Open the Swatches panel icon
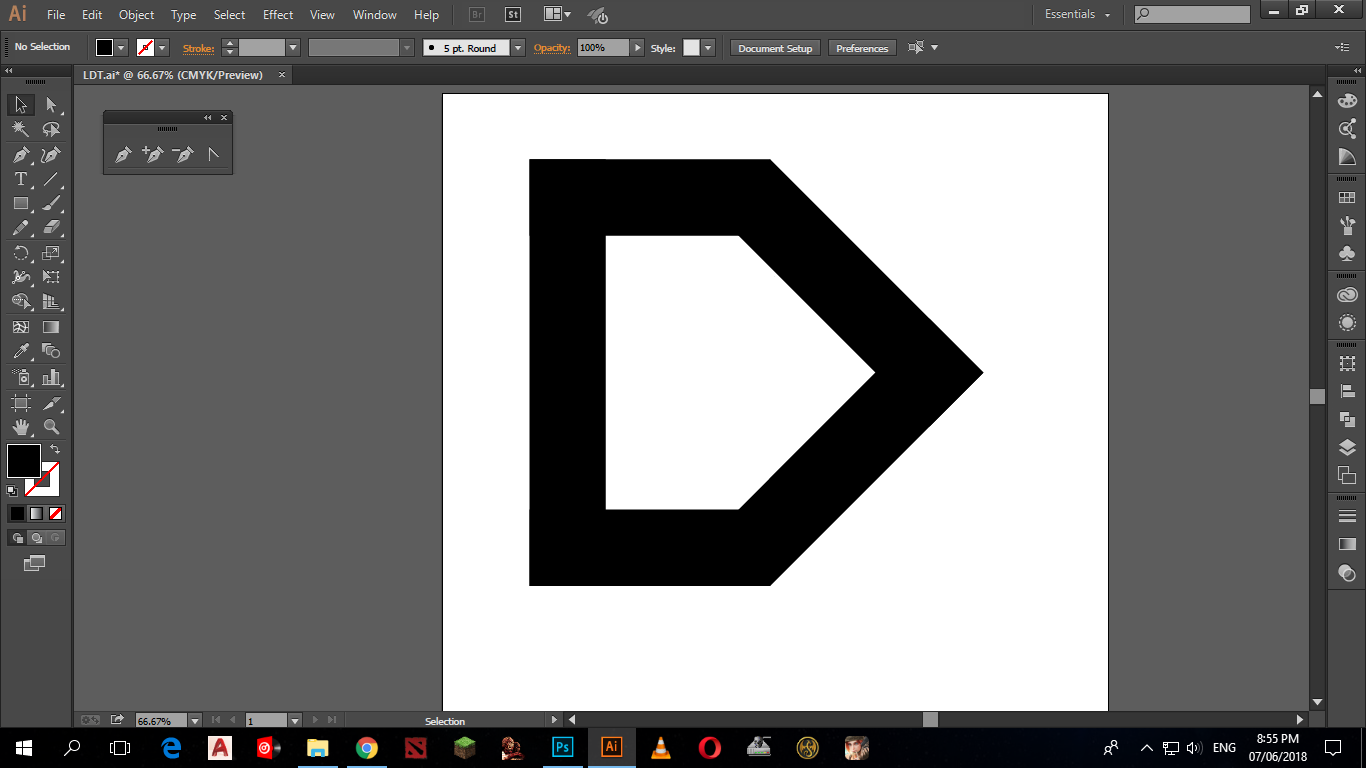Image resolution: width=1366 pixels, height=768 pixels. (1347, 199)
